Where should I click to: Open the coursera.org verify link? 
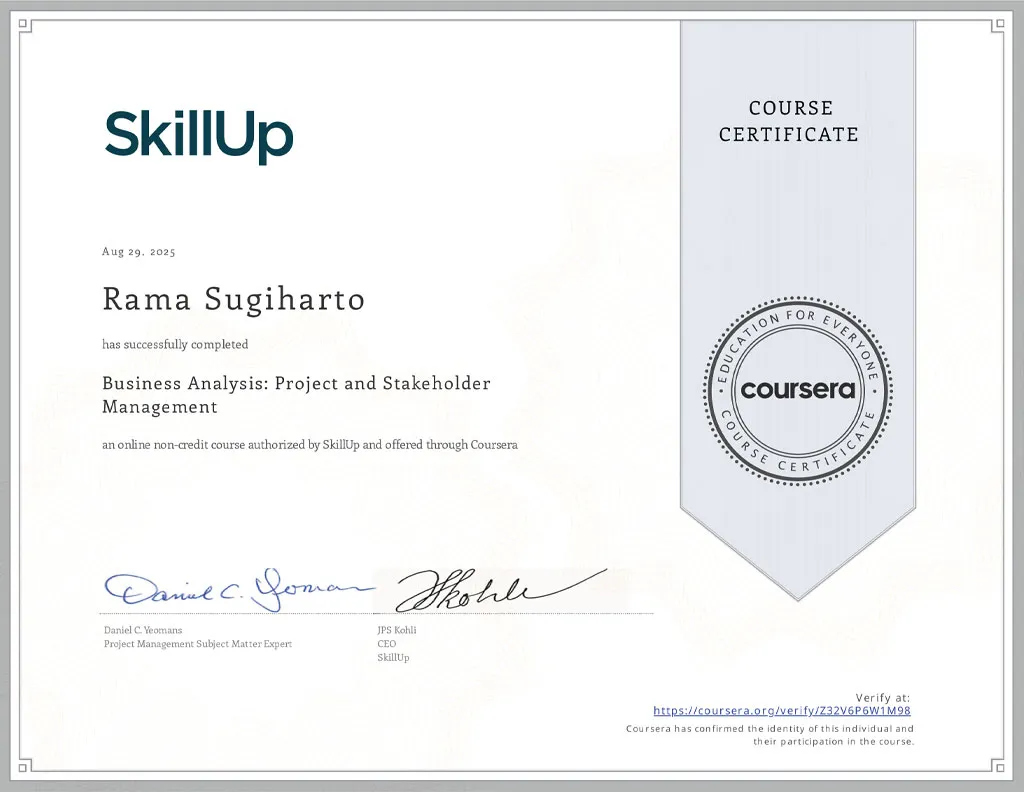(781, 711)
